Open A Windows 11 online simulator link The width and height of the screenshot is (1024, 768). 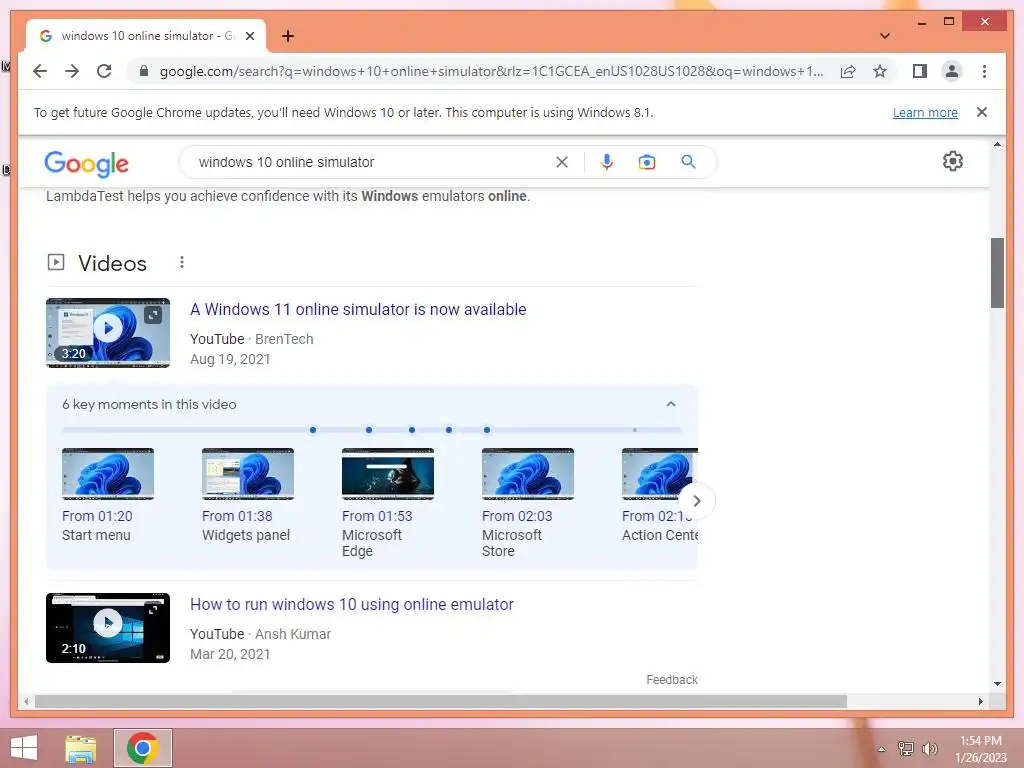coord(358,310)
